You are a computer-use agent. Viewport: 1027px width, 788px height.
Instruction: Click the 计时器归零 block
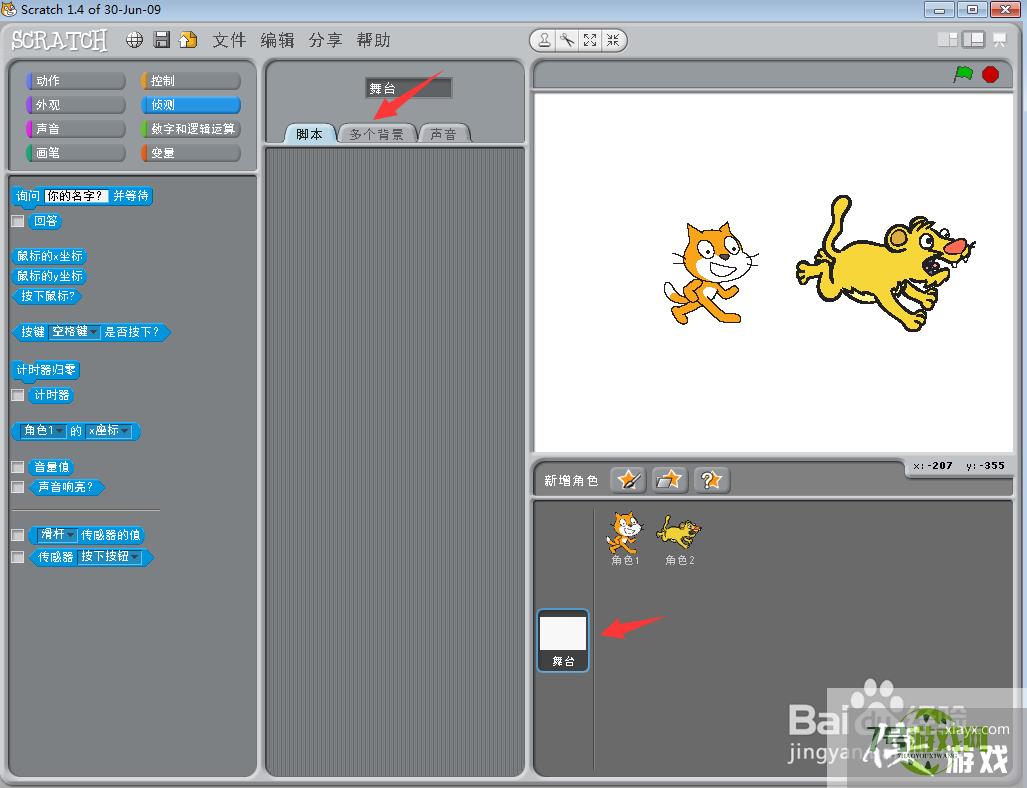46,370
